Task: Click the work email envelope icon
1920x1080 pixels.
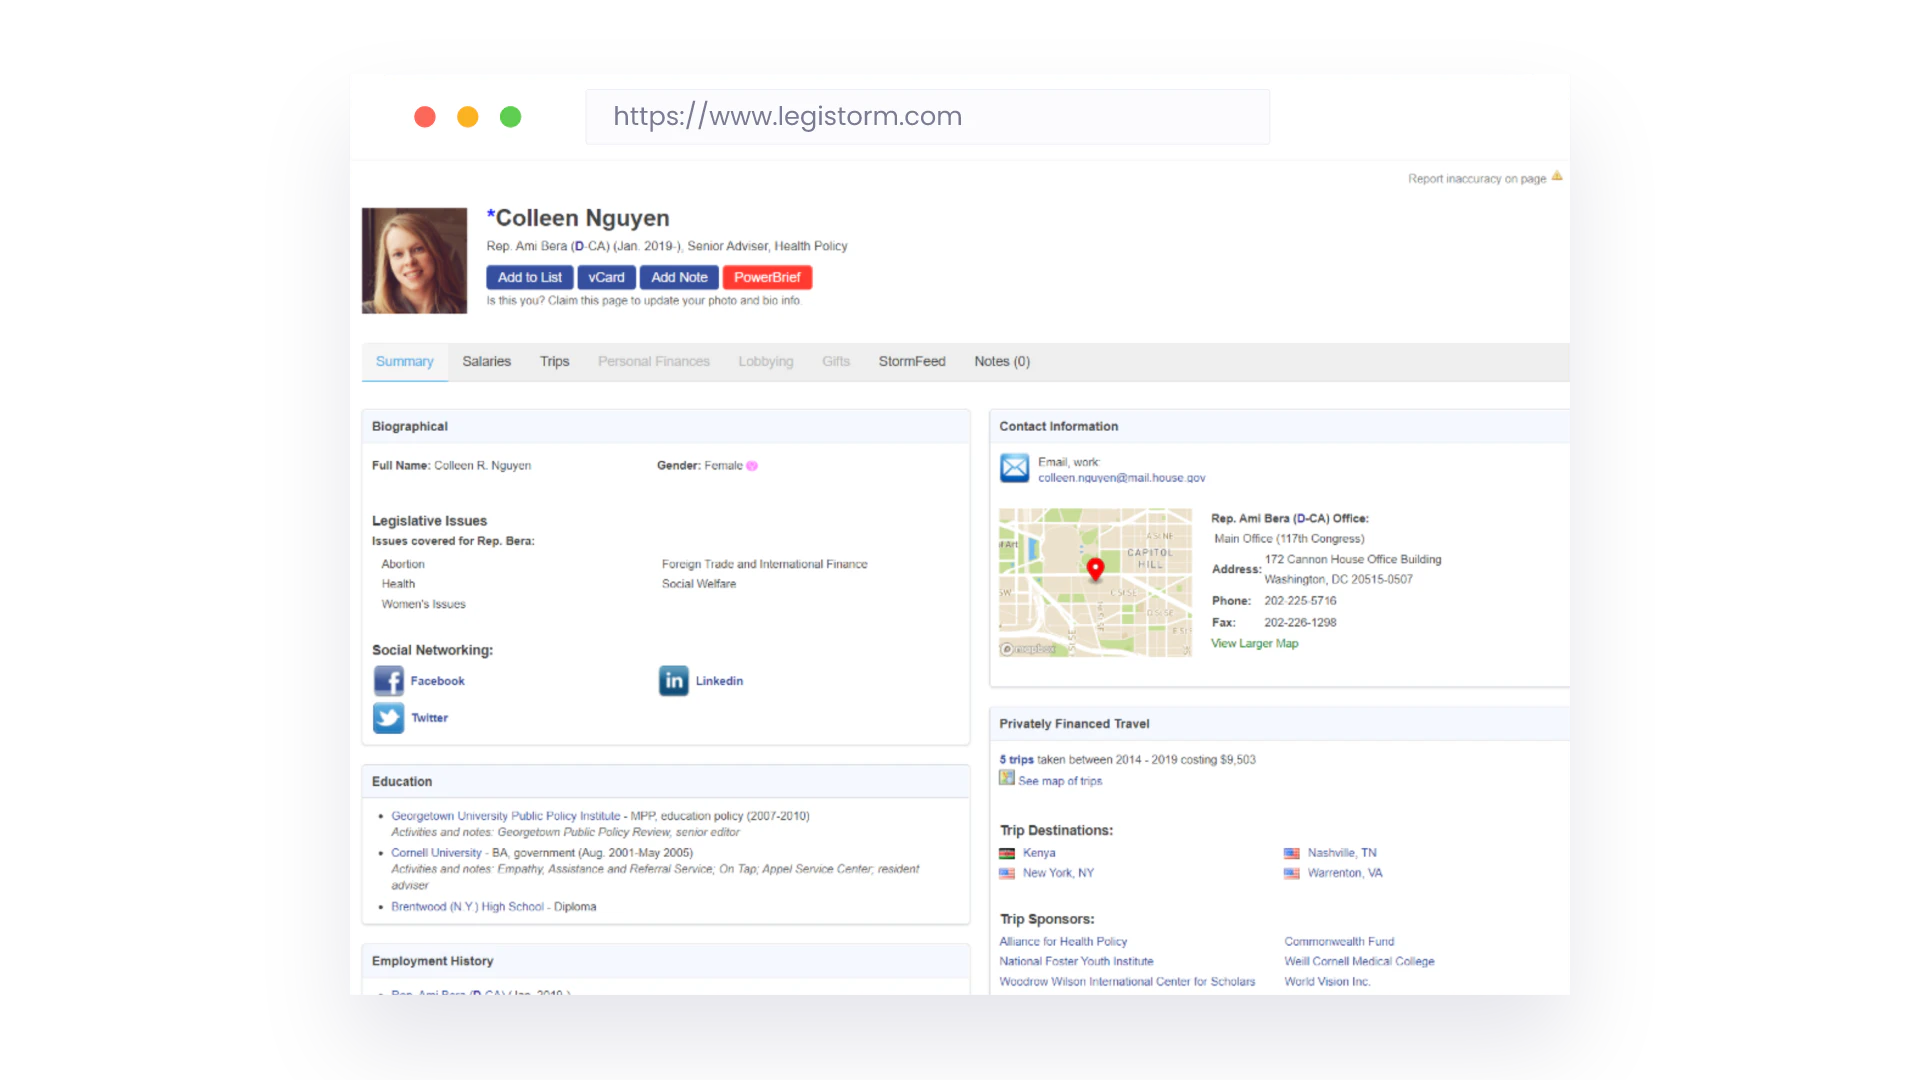Action: (1014, 468)
